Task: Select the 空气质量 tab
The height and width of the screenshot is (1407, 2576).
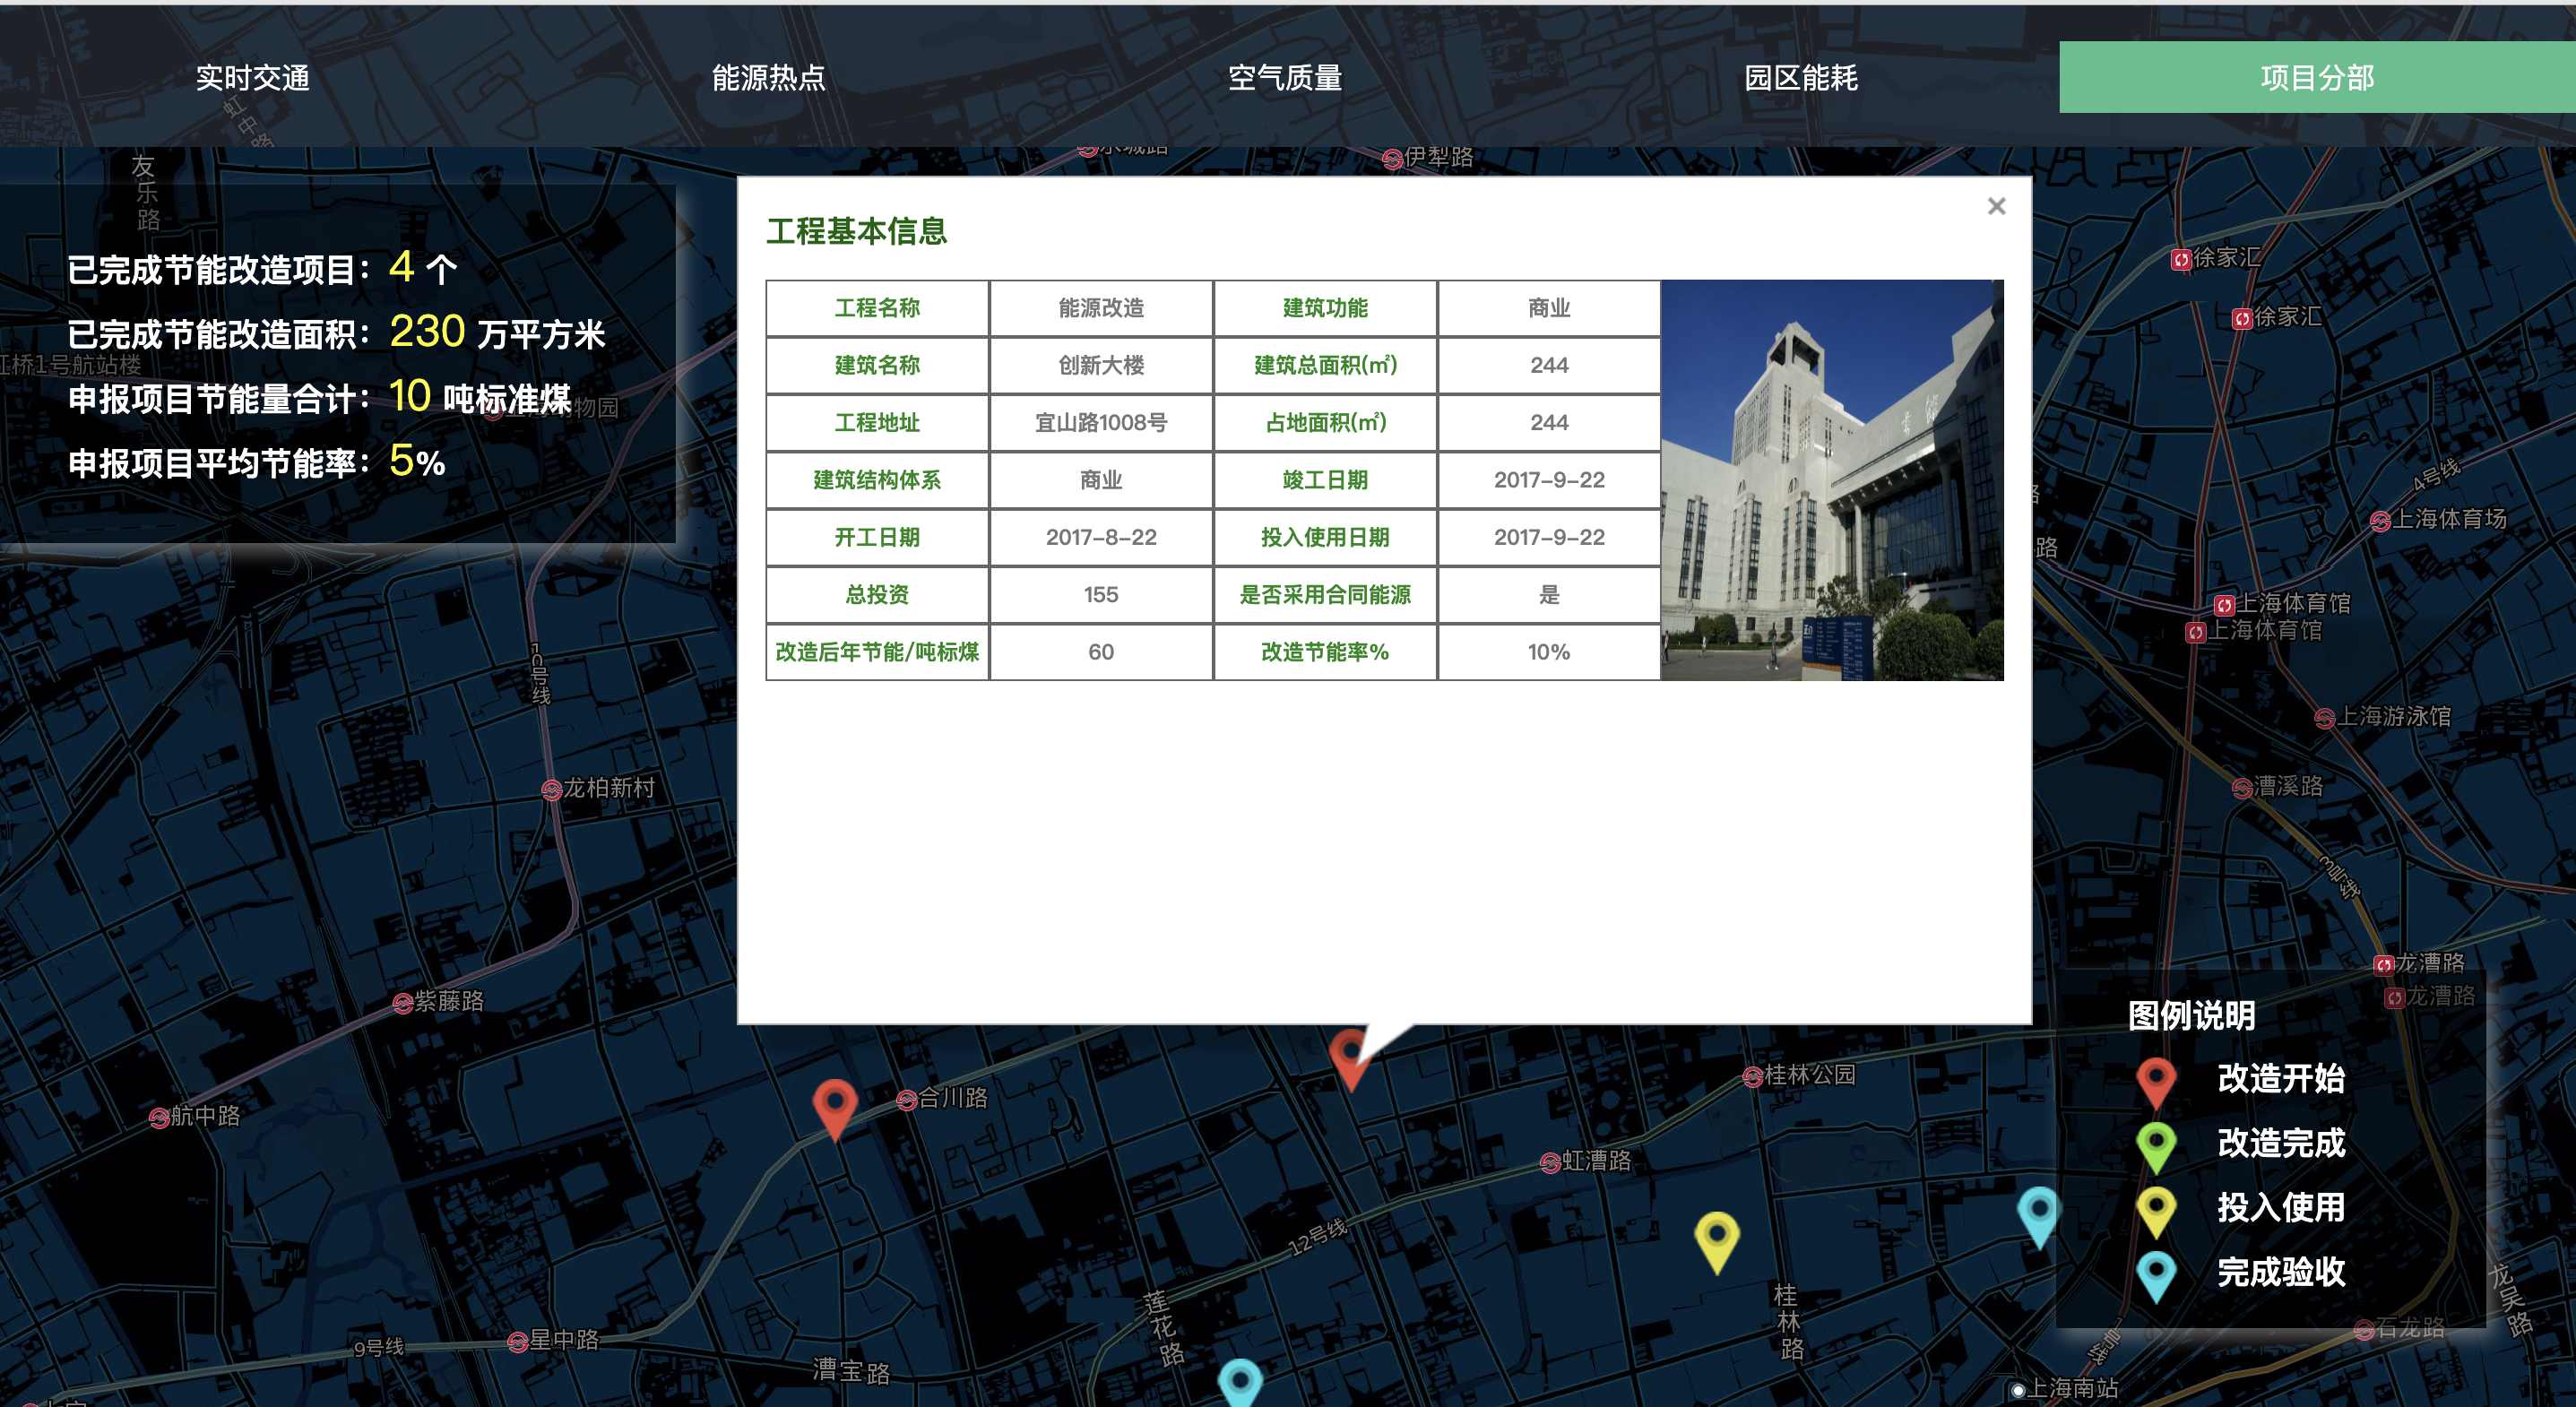Action: pyautogui.click(x=1284, y=78)
